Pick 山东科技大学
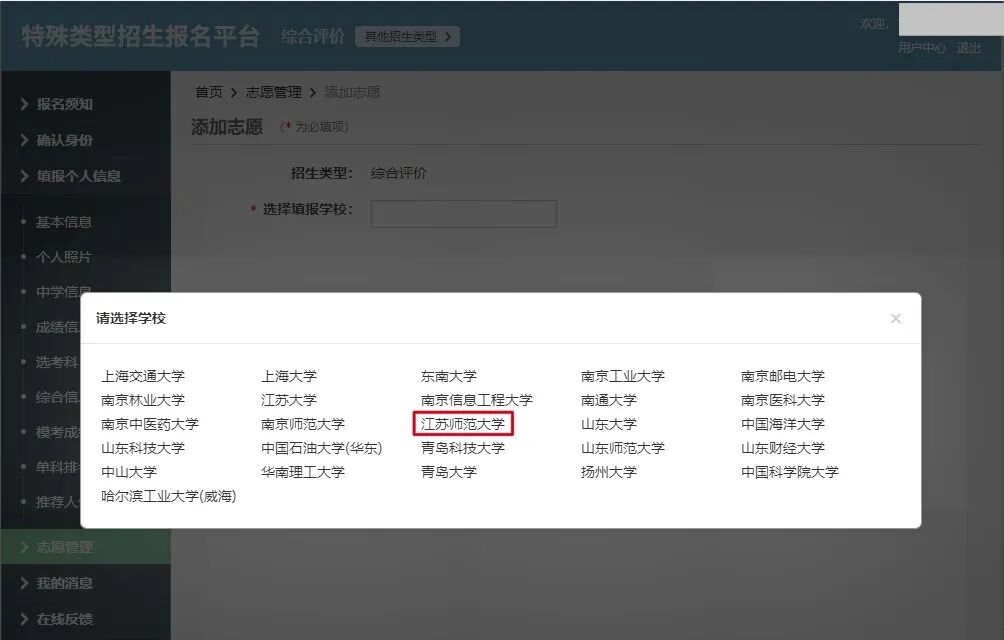The width and height of the screenshot is (1004, 640). click(143, 448)
